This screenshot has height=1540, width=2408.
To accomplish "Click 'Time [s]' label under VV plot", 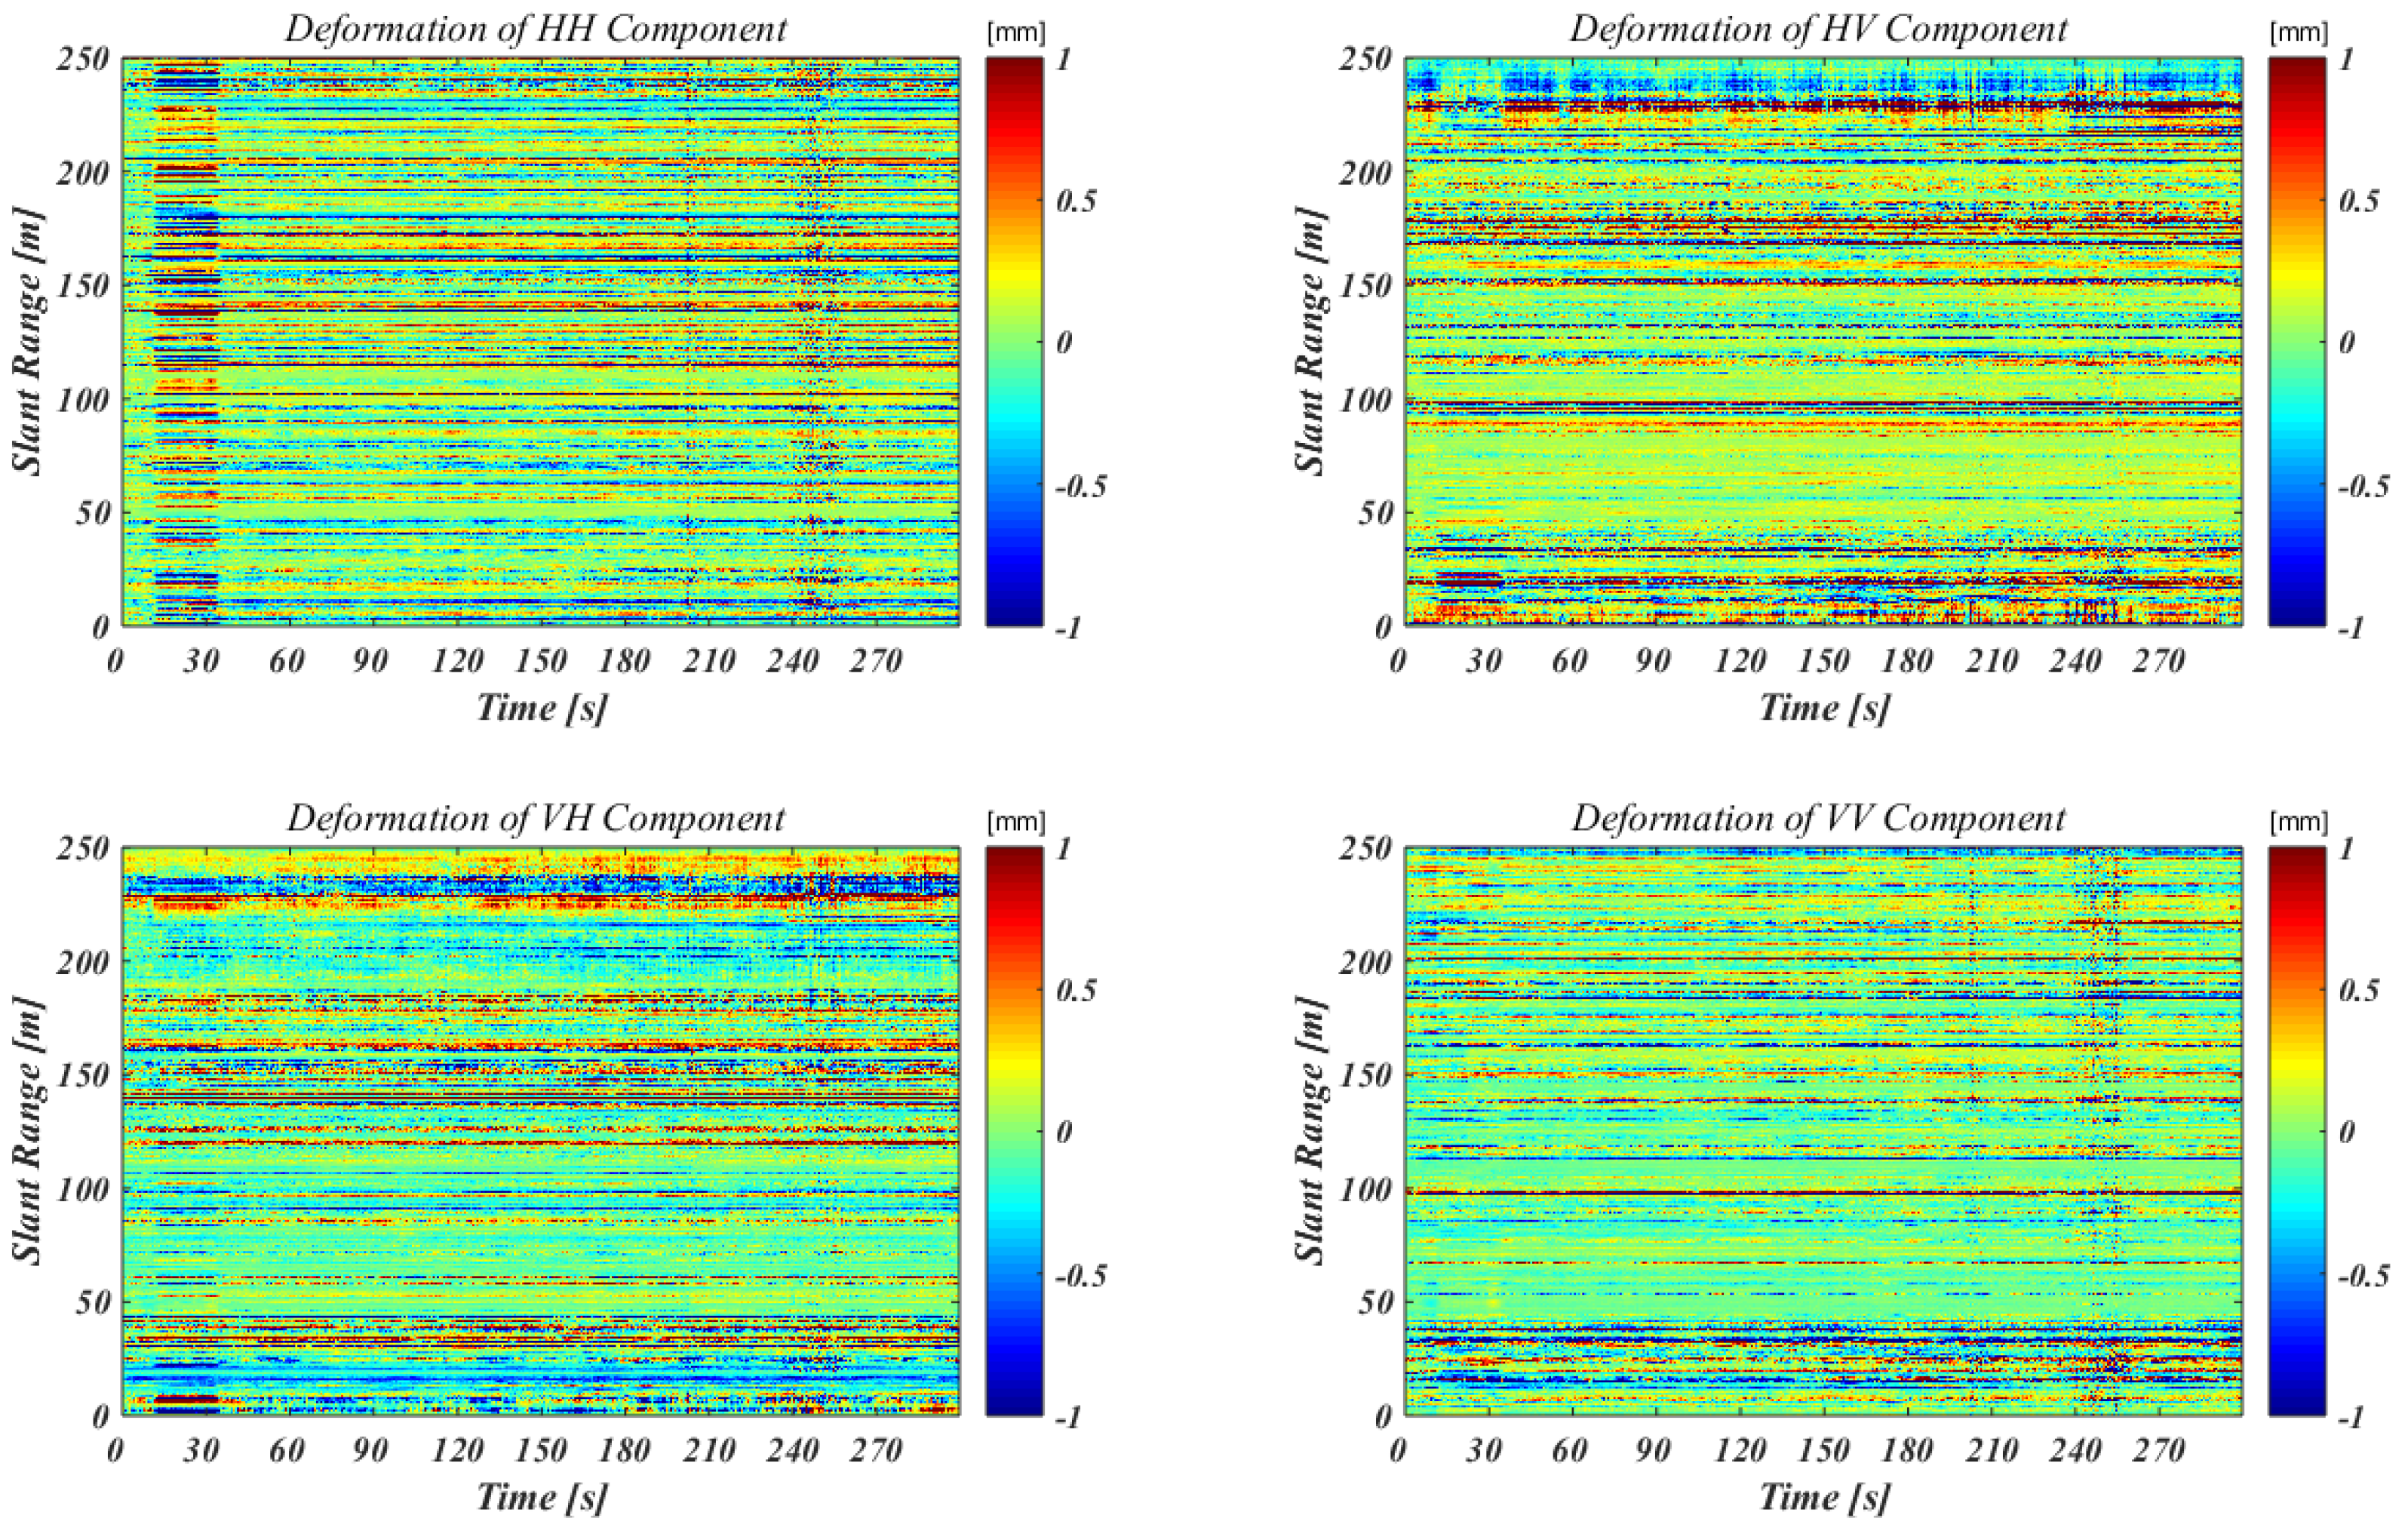I will tap(1824, 1497).
